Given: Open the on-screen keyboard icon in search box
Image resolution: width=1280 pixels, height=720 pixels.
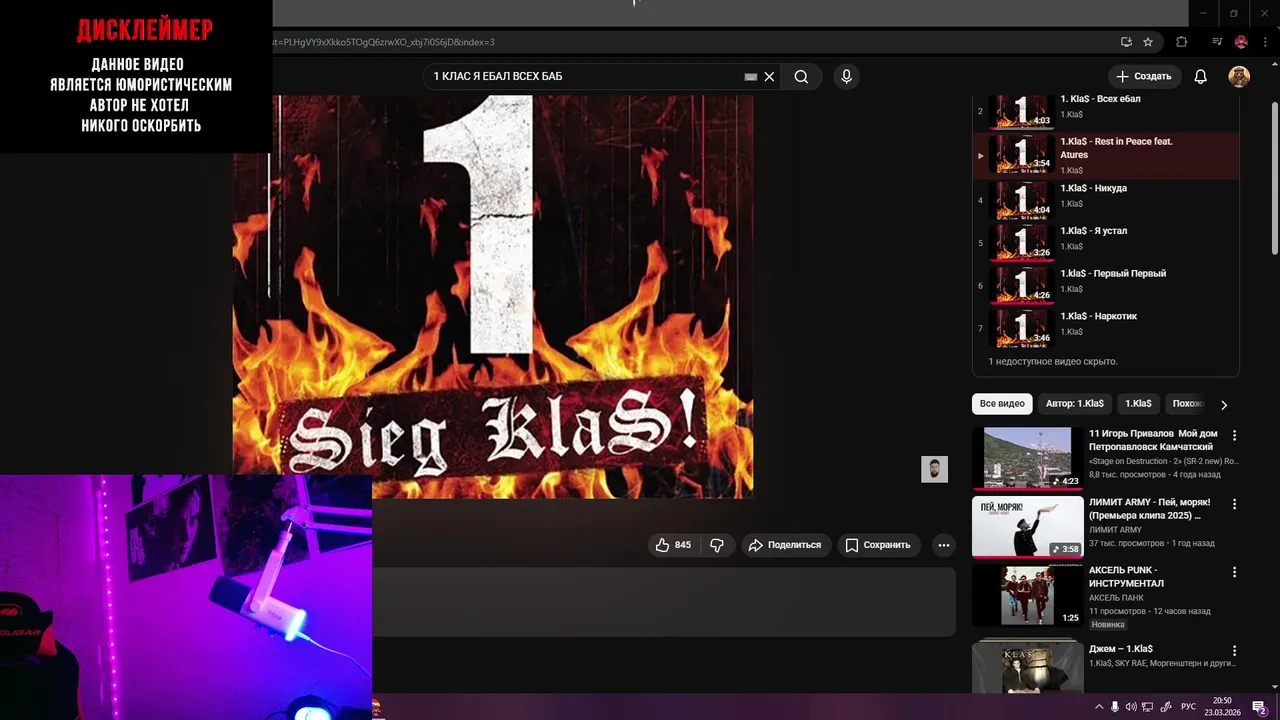Looking at the screenshot, I should click(751, 77).
